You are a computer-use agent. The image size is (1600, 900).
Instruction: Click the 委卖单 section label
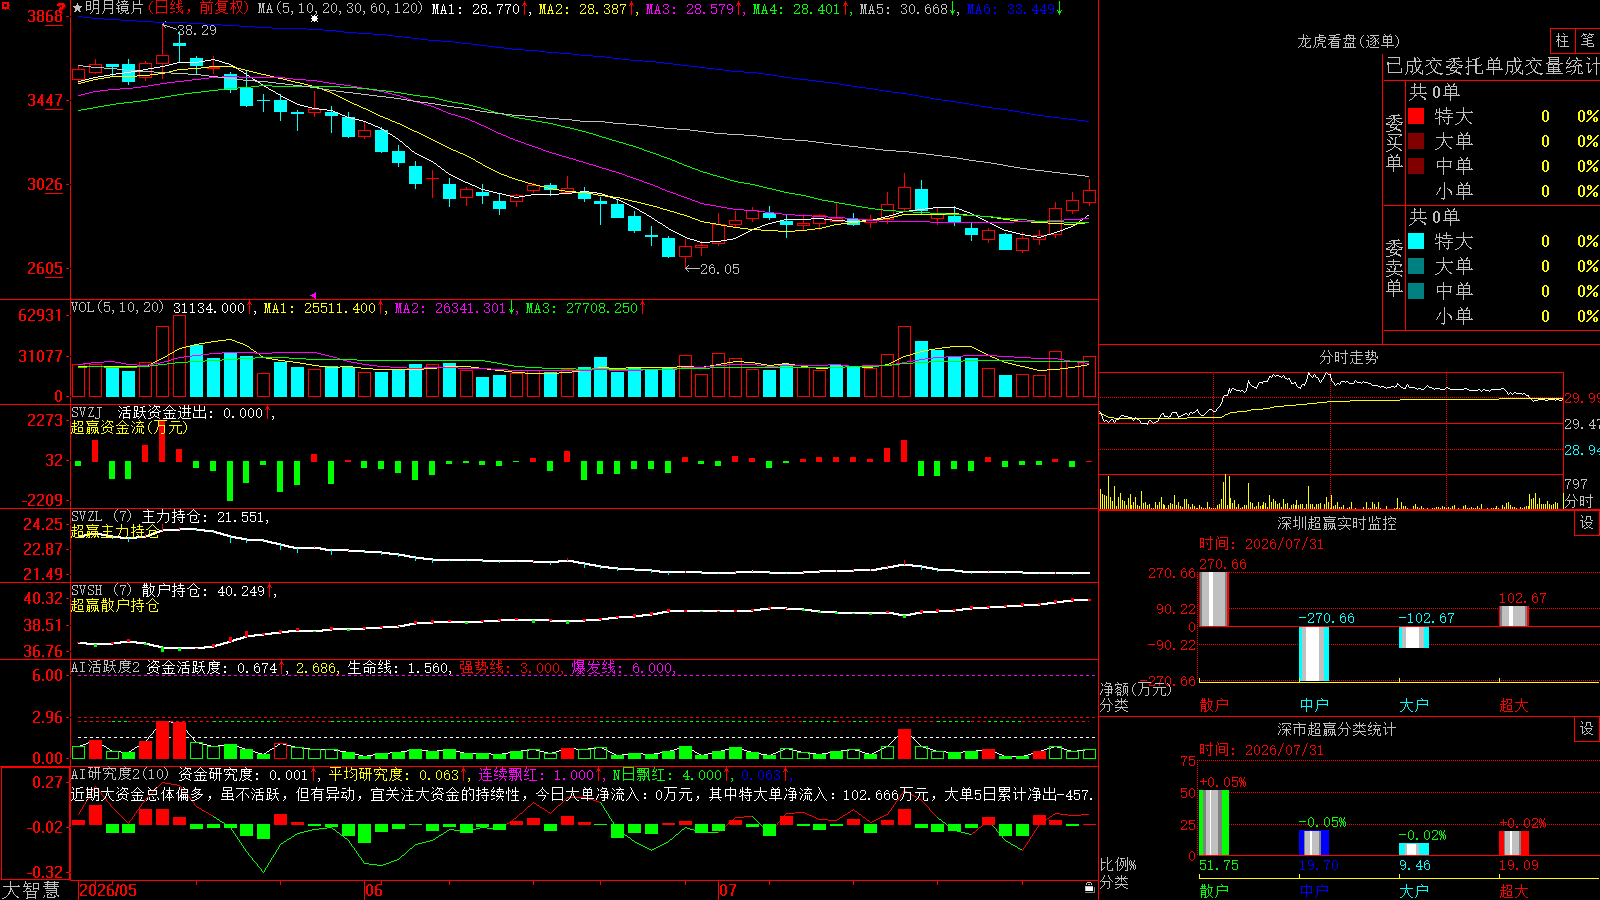(1394, 268)
